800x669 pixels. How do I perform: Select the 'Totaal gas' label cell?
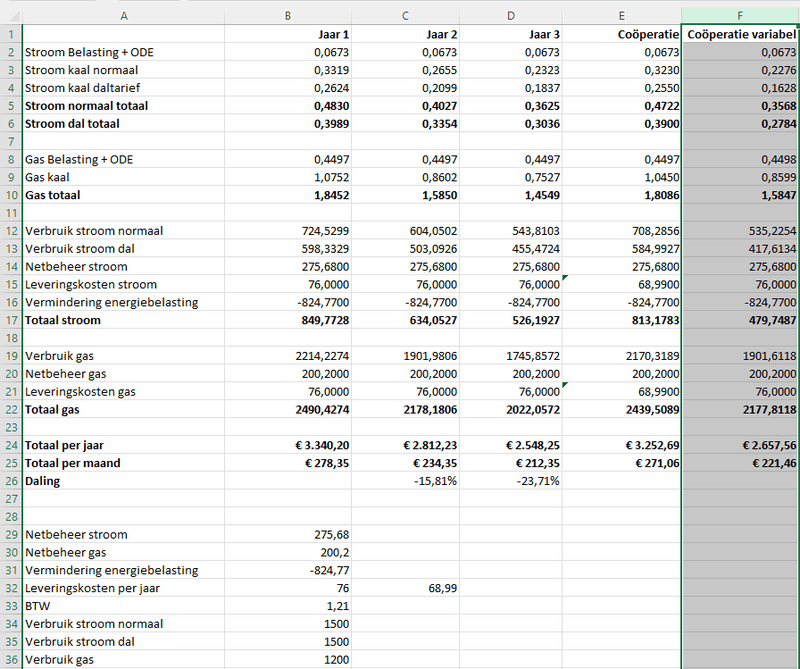(123, 409)
